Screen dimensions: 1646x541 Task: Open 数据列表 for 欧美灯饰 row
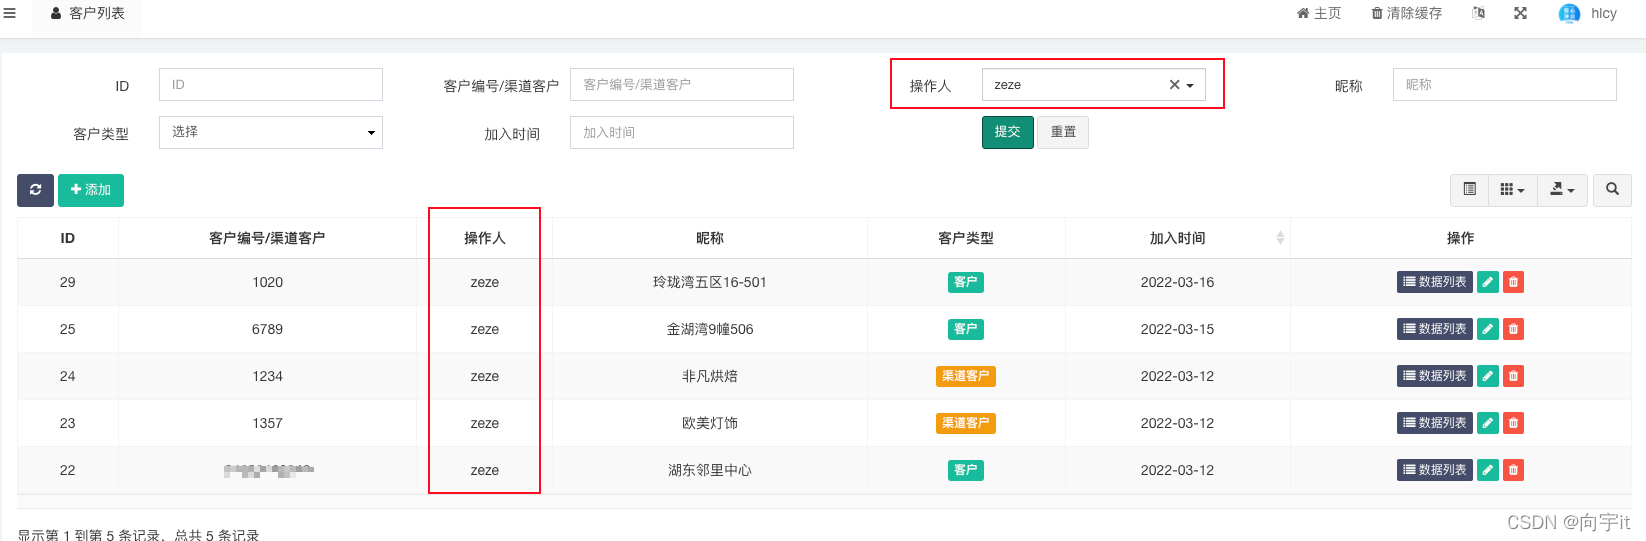(1434, 423)
